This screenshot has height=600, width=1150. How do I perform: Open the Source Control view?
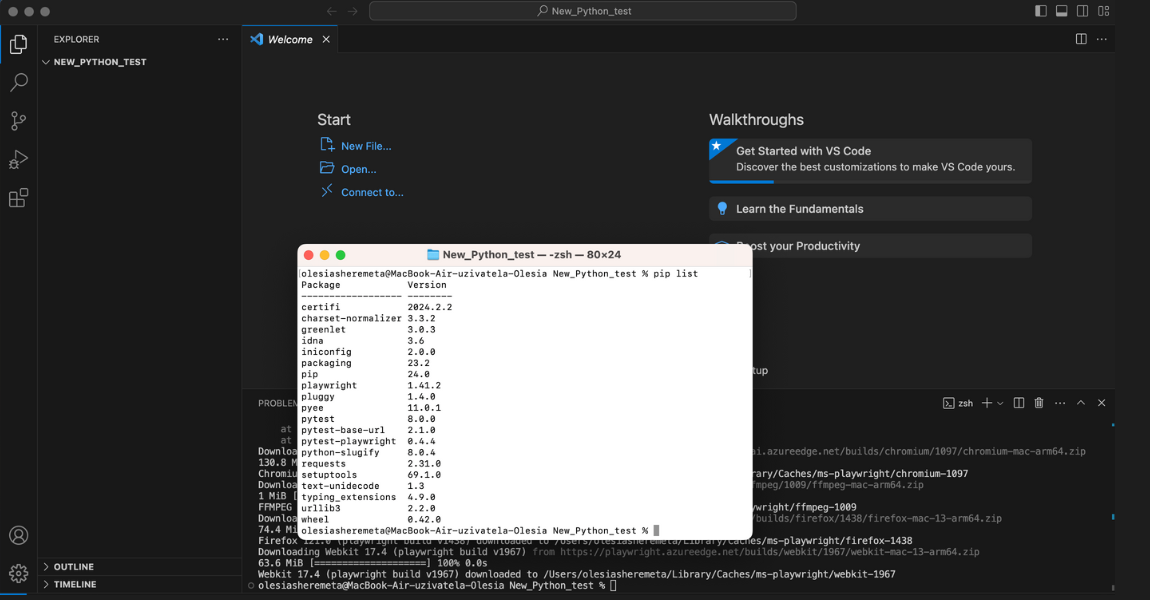[x=18, y=121]
